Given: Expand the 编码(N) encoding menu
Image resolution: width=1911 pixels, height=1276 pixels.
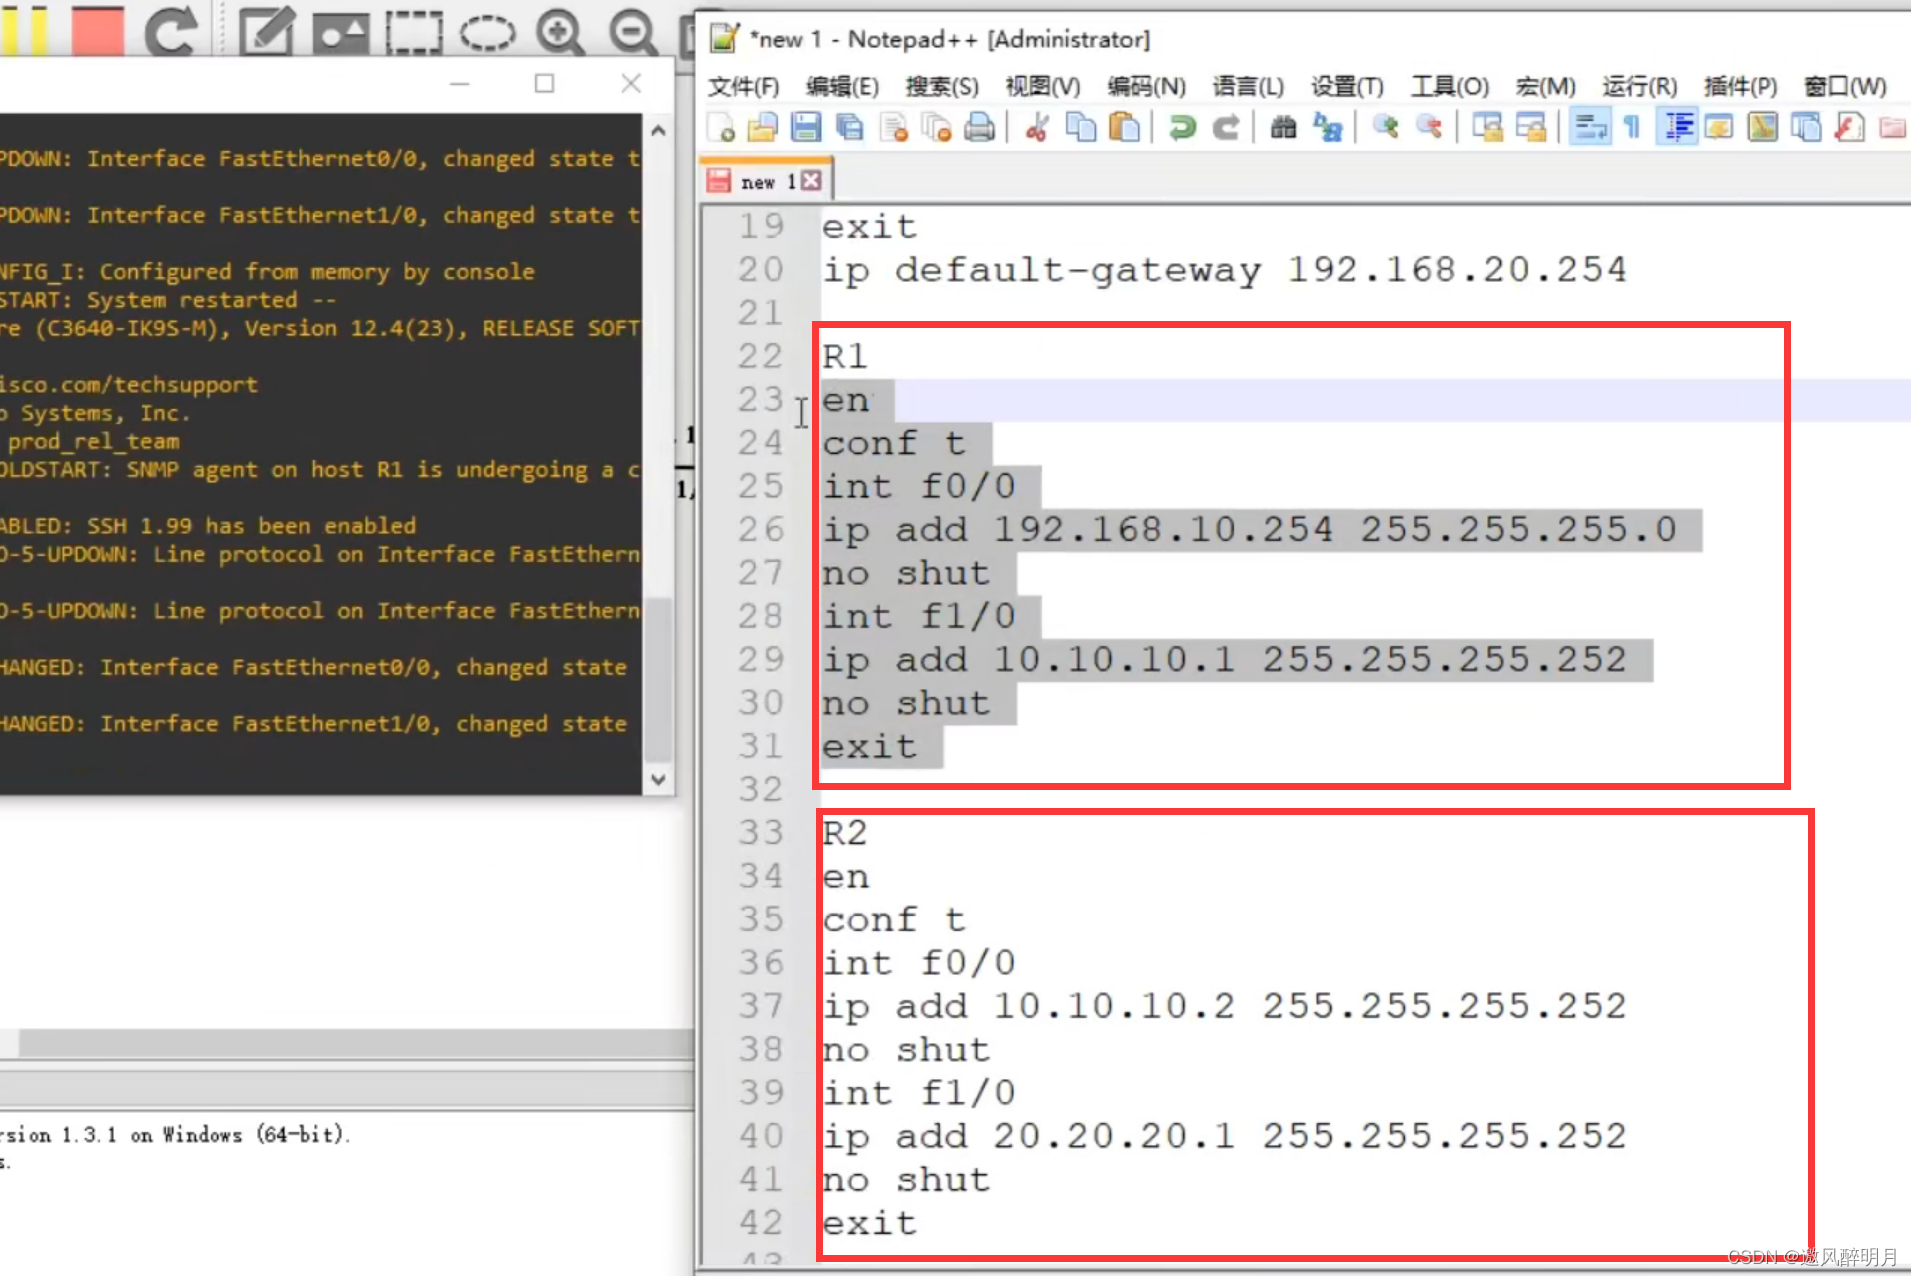Looking at the screenshot, I should tap(1145, 87).
